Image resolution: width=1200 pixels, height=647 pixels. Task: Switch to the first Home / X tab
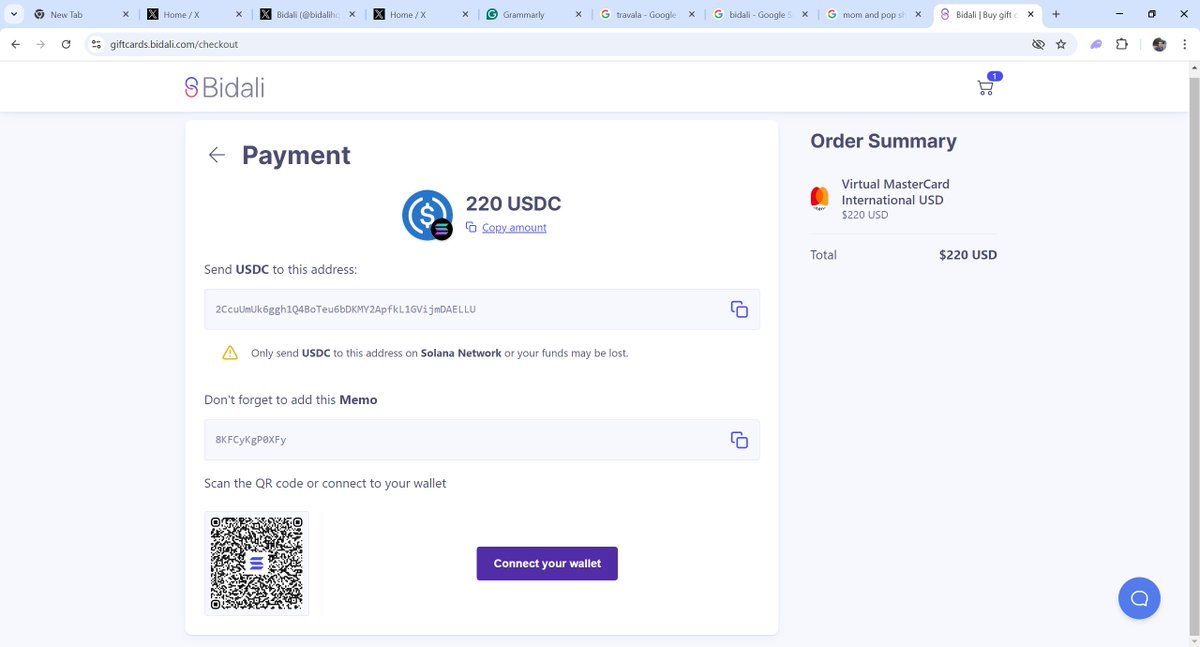click(193, 15)
